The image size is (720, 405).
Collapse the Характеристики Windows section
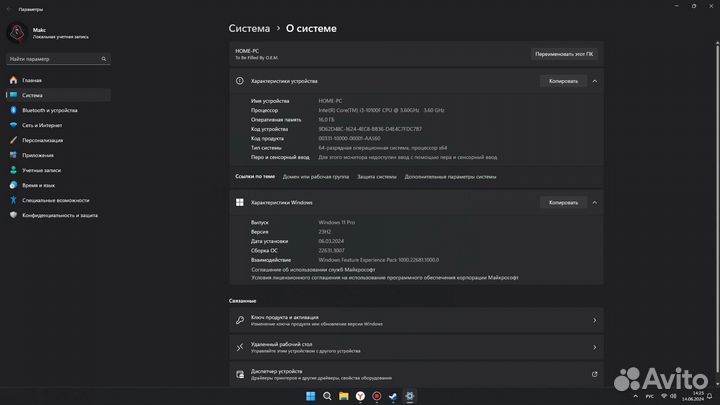(x=595, y=202)
